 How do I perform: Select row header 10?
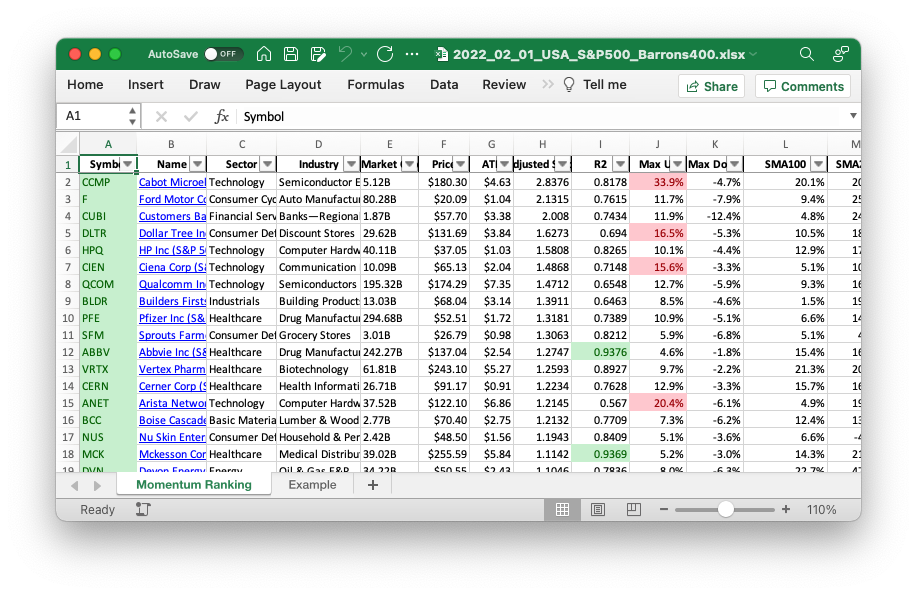point(68,318)
